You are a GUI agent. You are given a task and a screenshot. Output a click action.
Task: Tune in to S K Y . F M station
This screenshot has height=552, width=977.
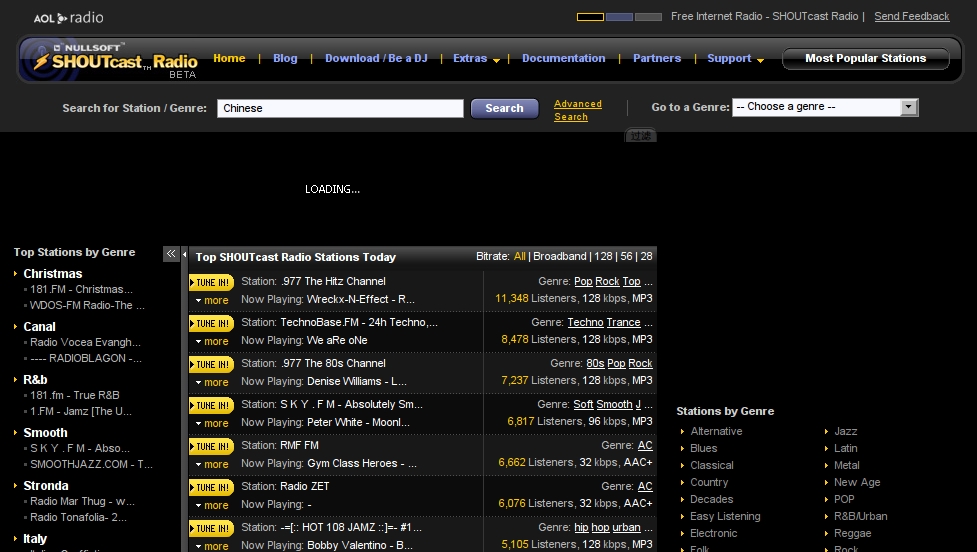[x=211, y=406]
